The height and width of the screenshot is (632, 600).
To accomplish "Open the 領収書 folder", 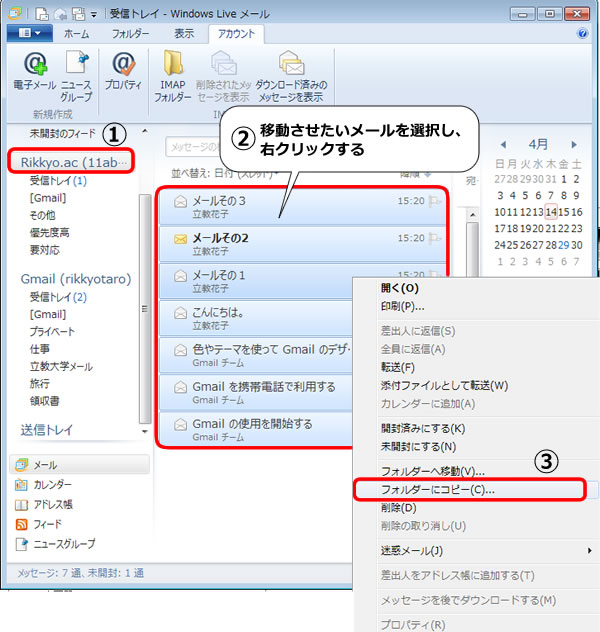I will [44, 401].
